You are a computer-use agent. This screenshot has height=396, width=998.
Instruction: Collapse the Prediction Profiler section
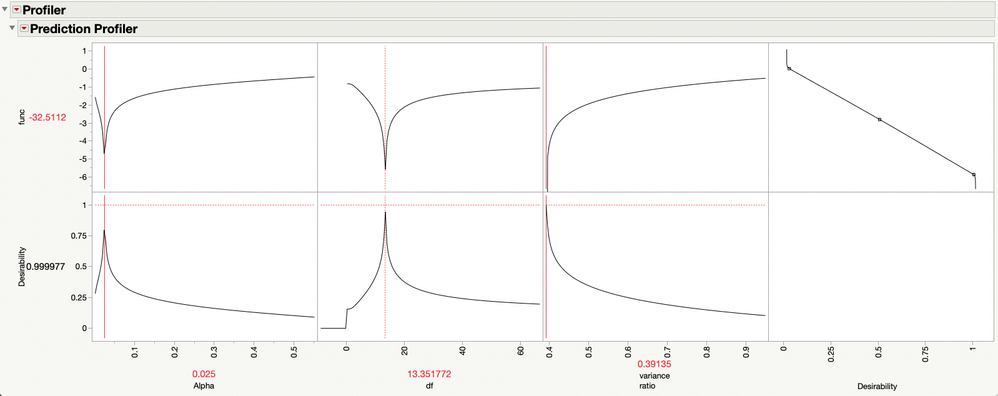coord(12,29)
